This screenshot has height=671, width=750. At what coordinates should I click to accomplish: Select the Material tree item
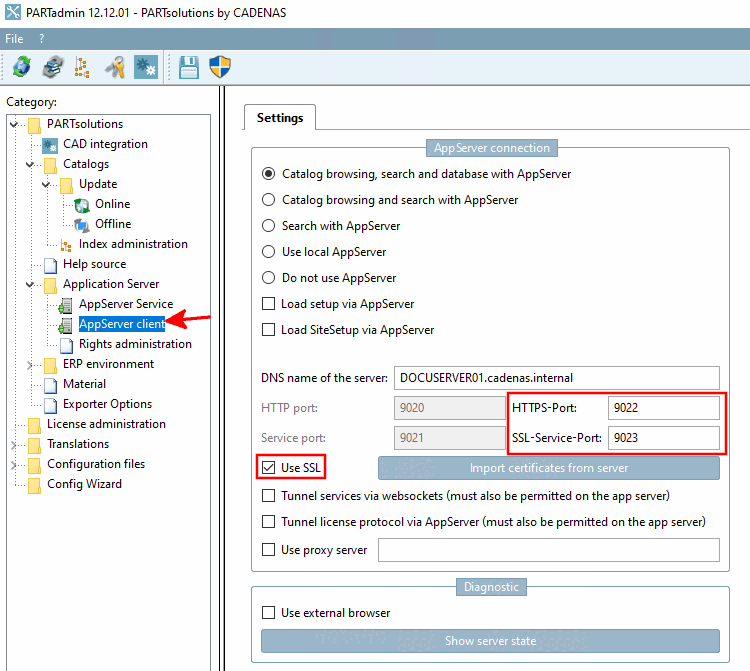tap(84, 384)
